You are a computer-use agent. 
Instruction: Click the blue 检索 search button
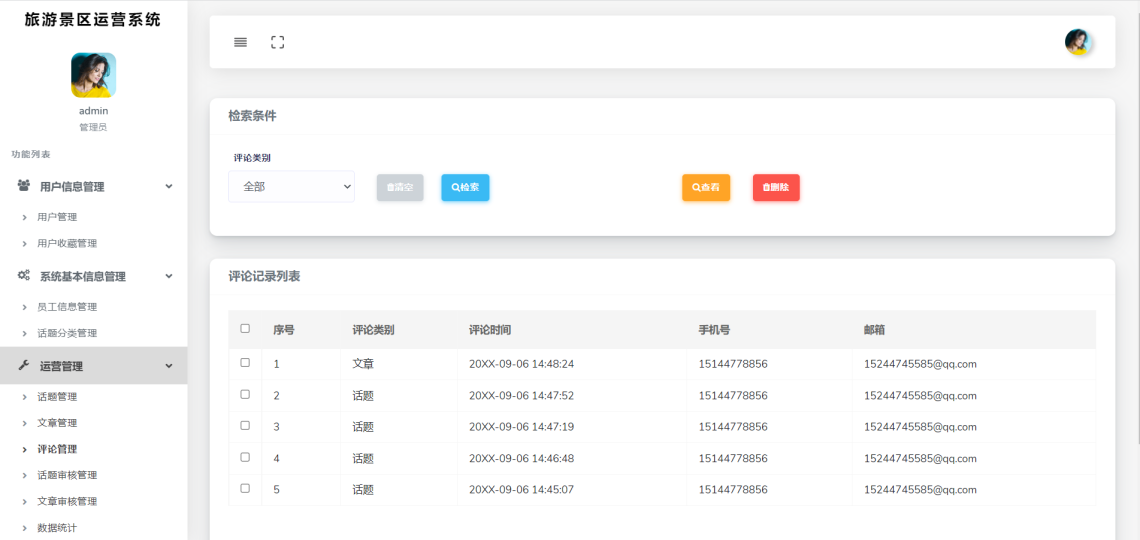click(465, 188)
